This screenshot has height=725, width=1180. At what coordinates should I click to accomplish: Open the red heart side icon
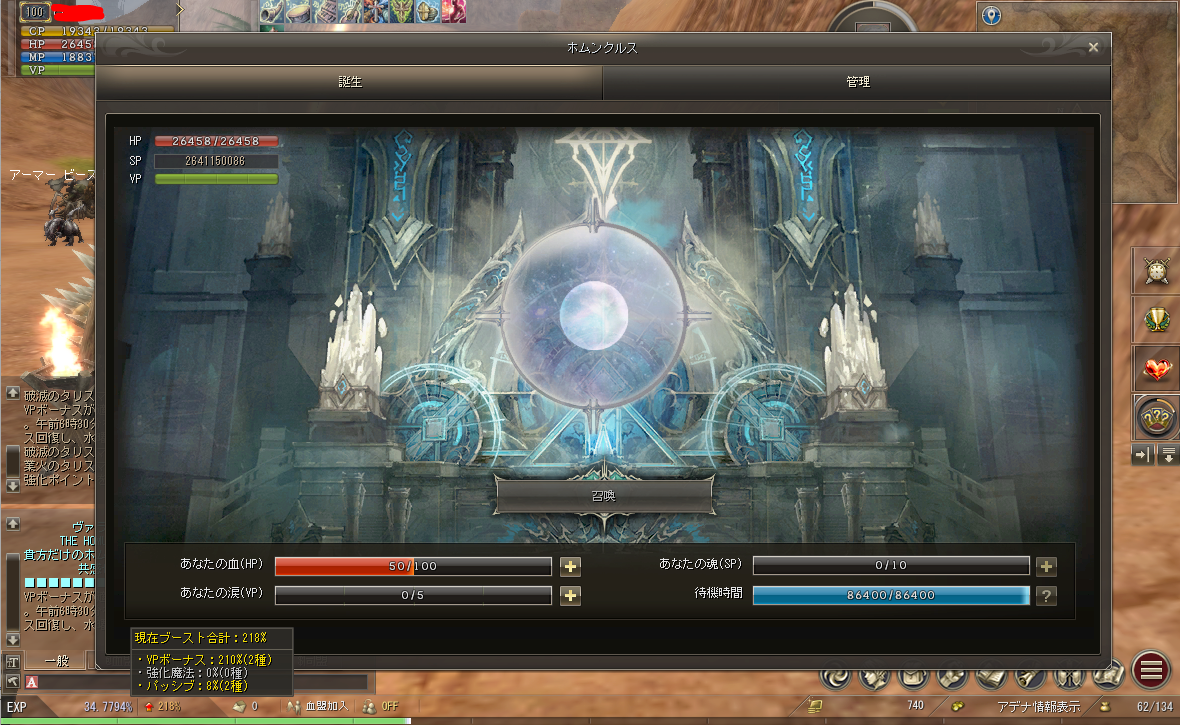point(1156,369)
